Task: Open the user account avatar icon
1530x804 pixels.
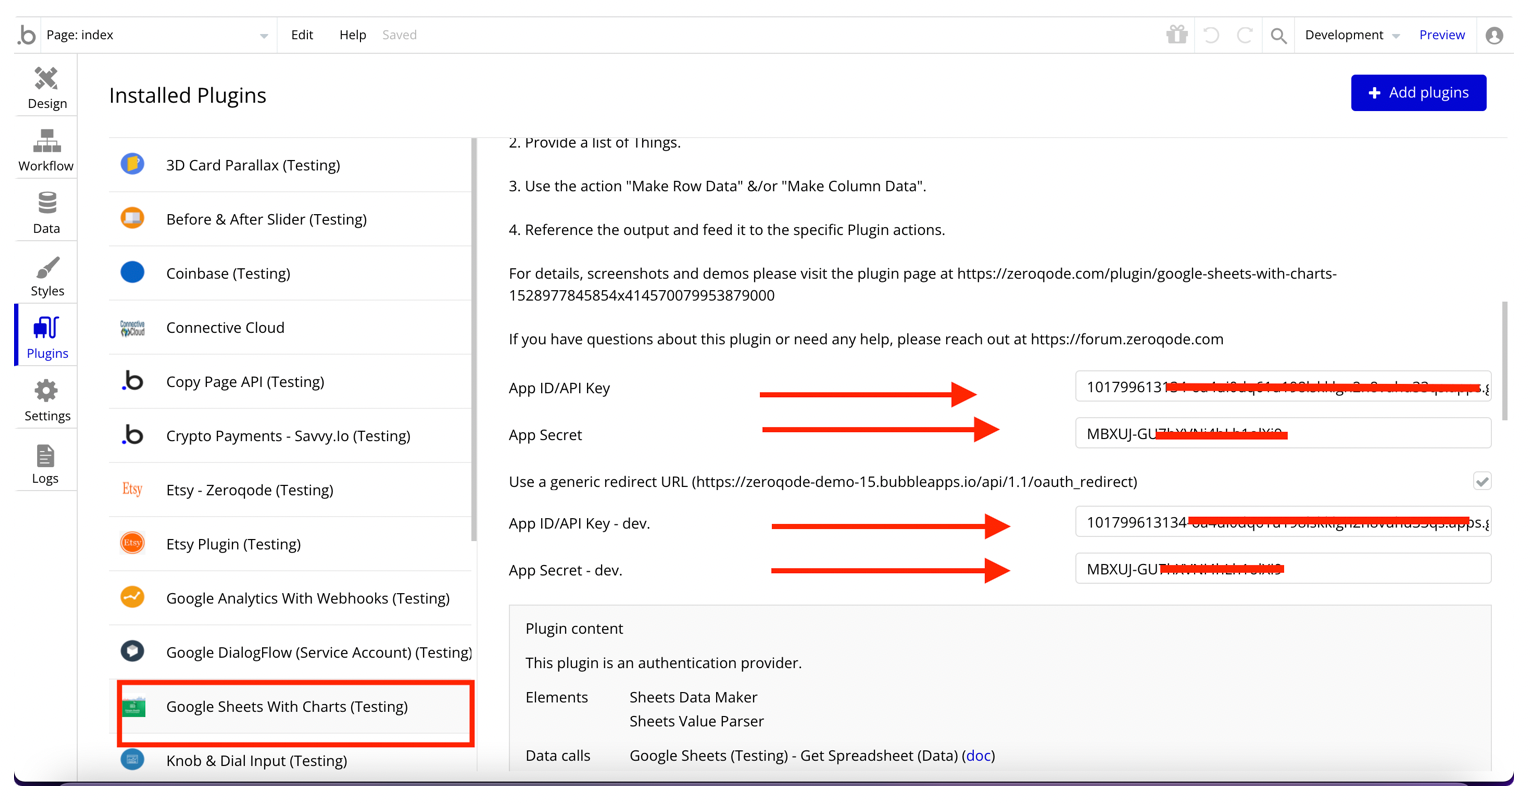Action: point(1494,36)
